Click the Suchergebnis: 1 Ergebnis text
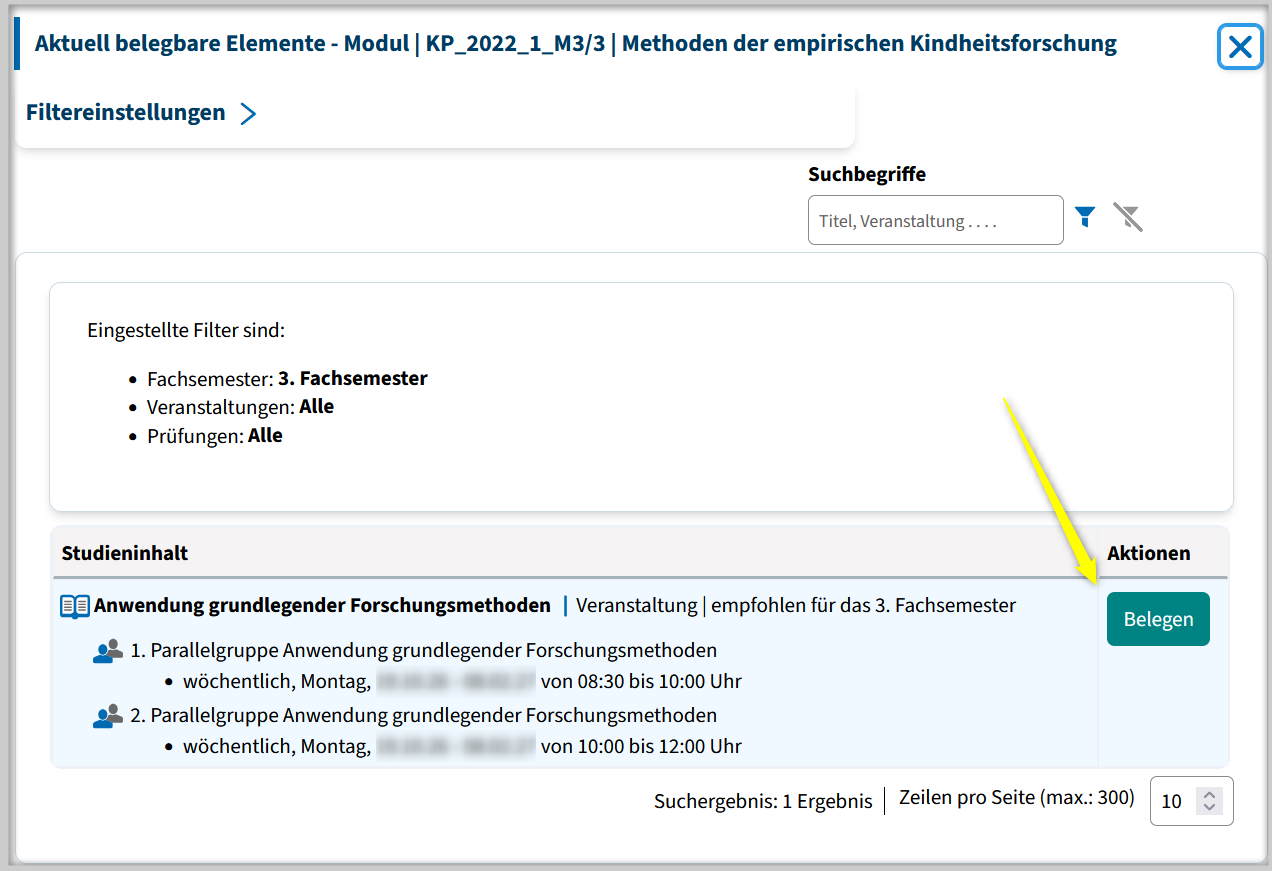 tap(763, 801)
